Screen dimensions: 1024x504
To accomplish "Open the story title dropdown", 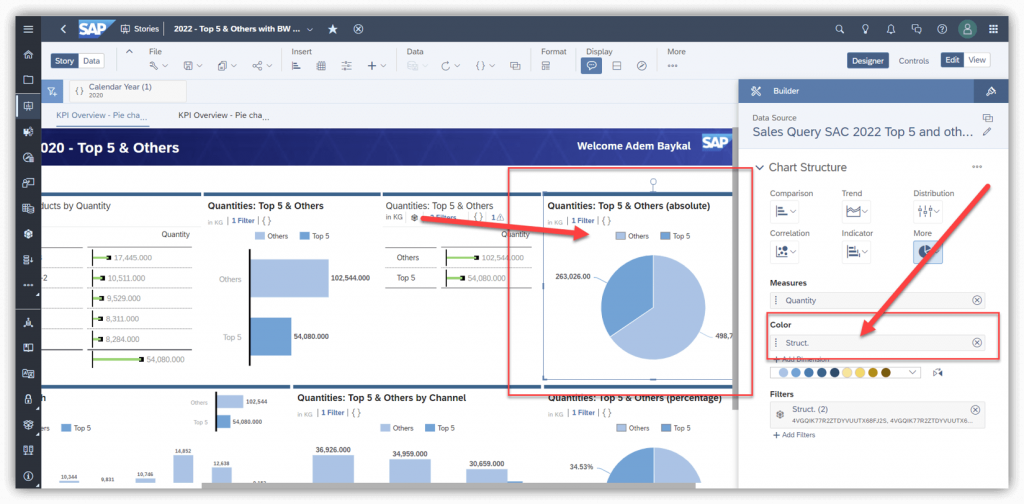I will point(310,29).
